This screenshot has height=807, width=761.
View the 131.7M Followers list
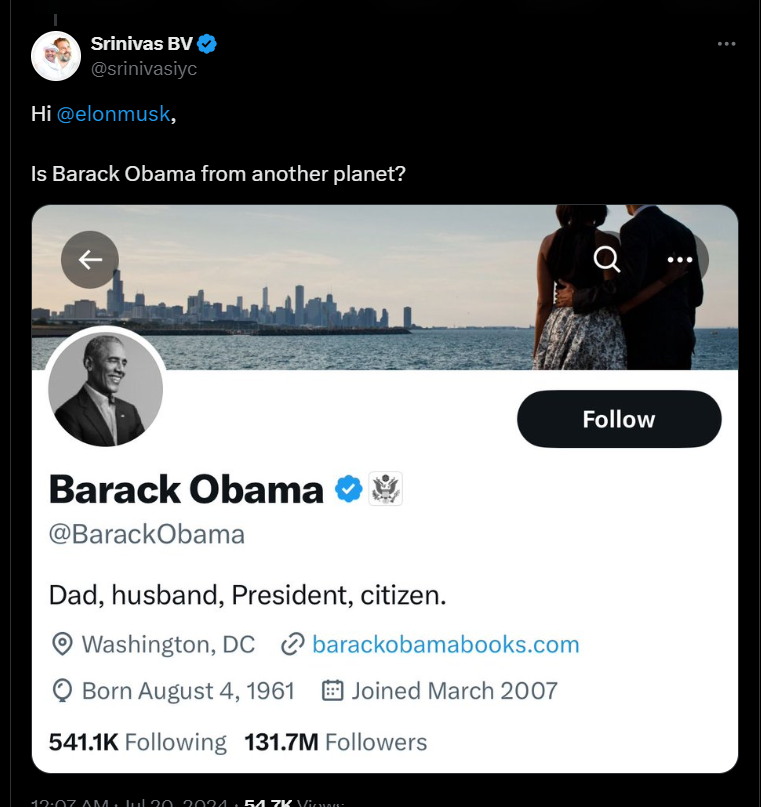tap(335, 742)
